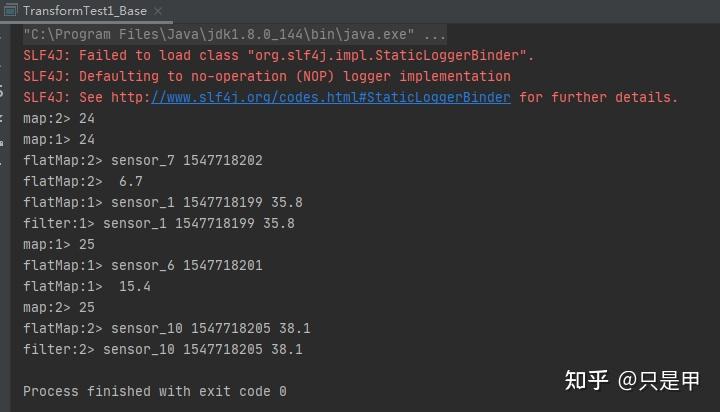Close the TransformTest1_Base tab with its x

point(158,11)
